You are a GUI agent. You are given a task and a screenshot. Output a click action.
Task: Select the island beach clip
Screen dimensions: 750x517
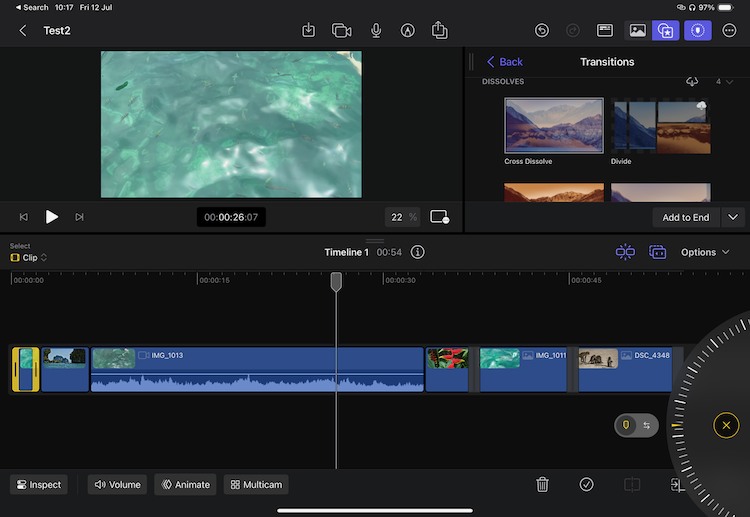tap(65, 370)
